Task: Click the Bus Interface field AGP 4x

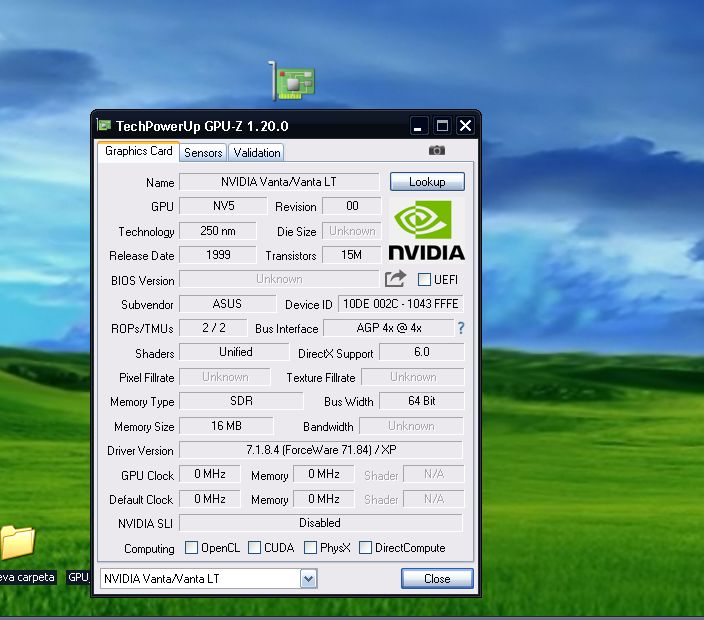Action: tap(389, 328)
